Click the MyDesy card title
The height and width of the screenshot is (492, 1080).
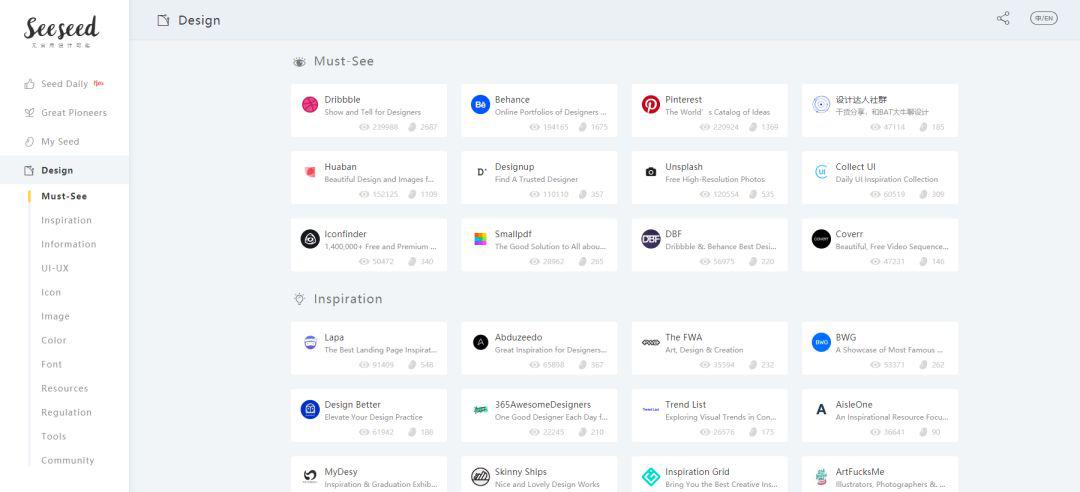[341, 472]
